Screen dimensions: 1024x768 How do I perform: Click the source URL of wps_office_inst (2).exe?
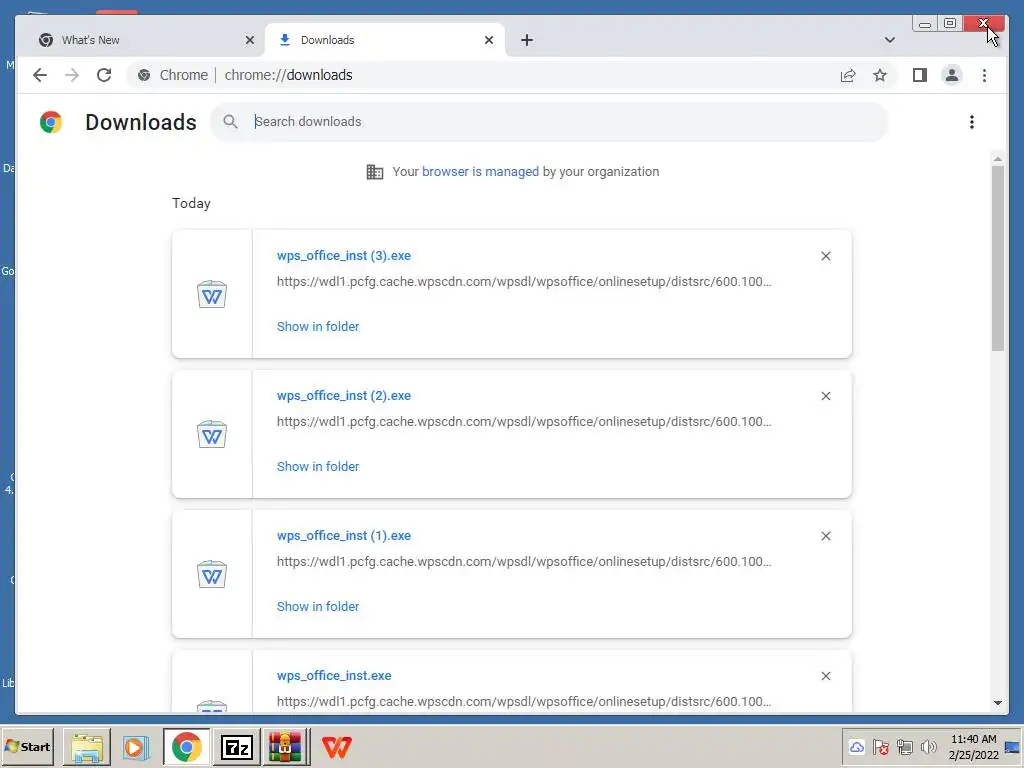click(x=524, y=421)
